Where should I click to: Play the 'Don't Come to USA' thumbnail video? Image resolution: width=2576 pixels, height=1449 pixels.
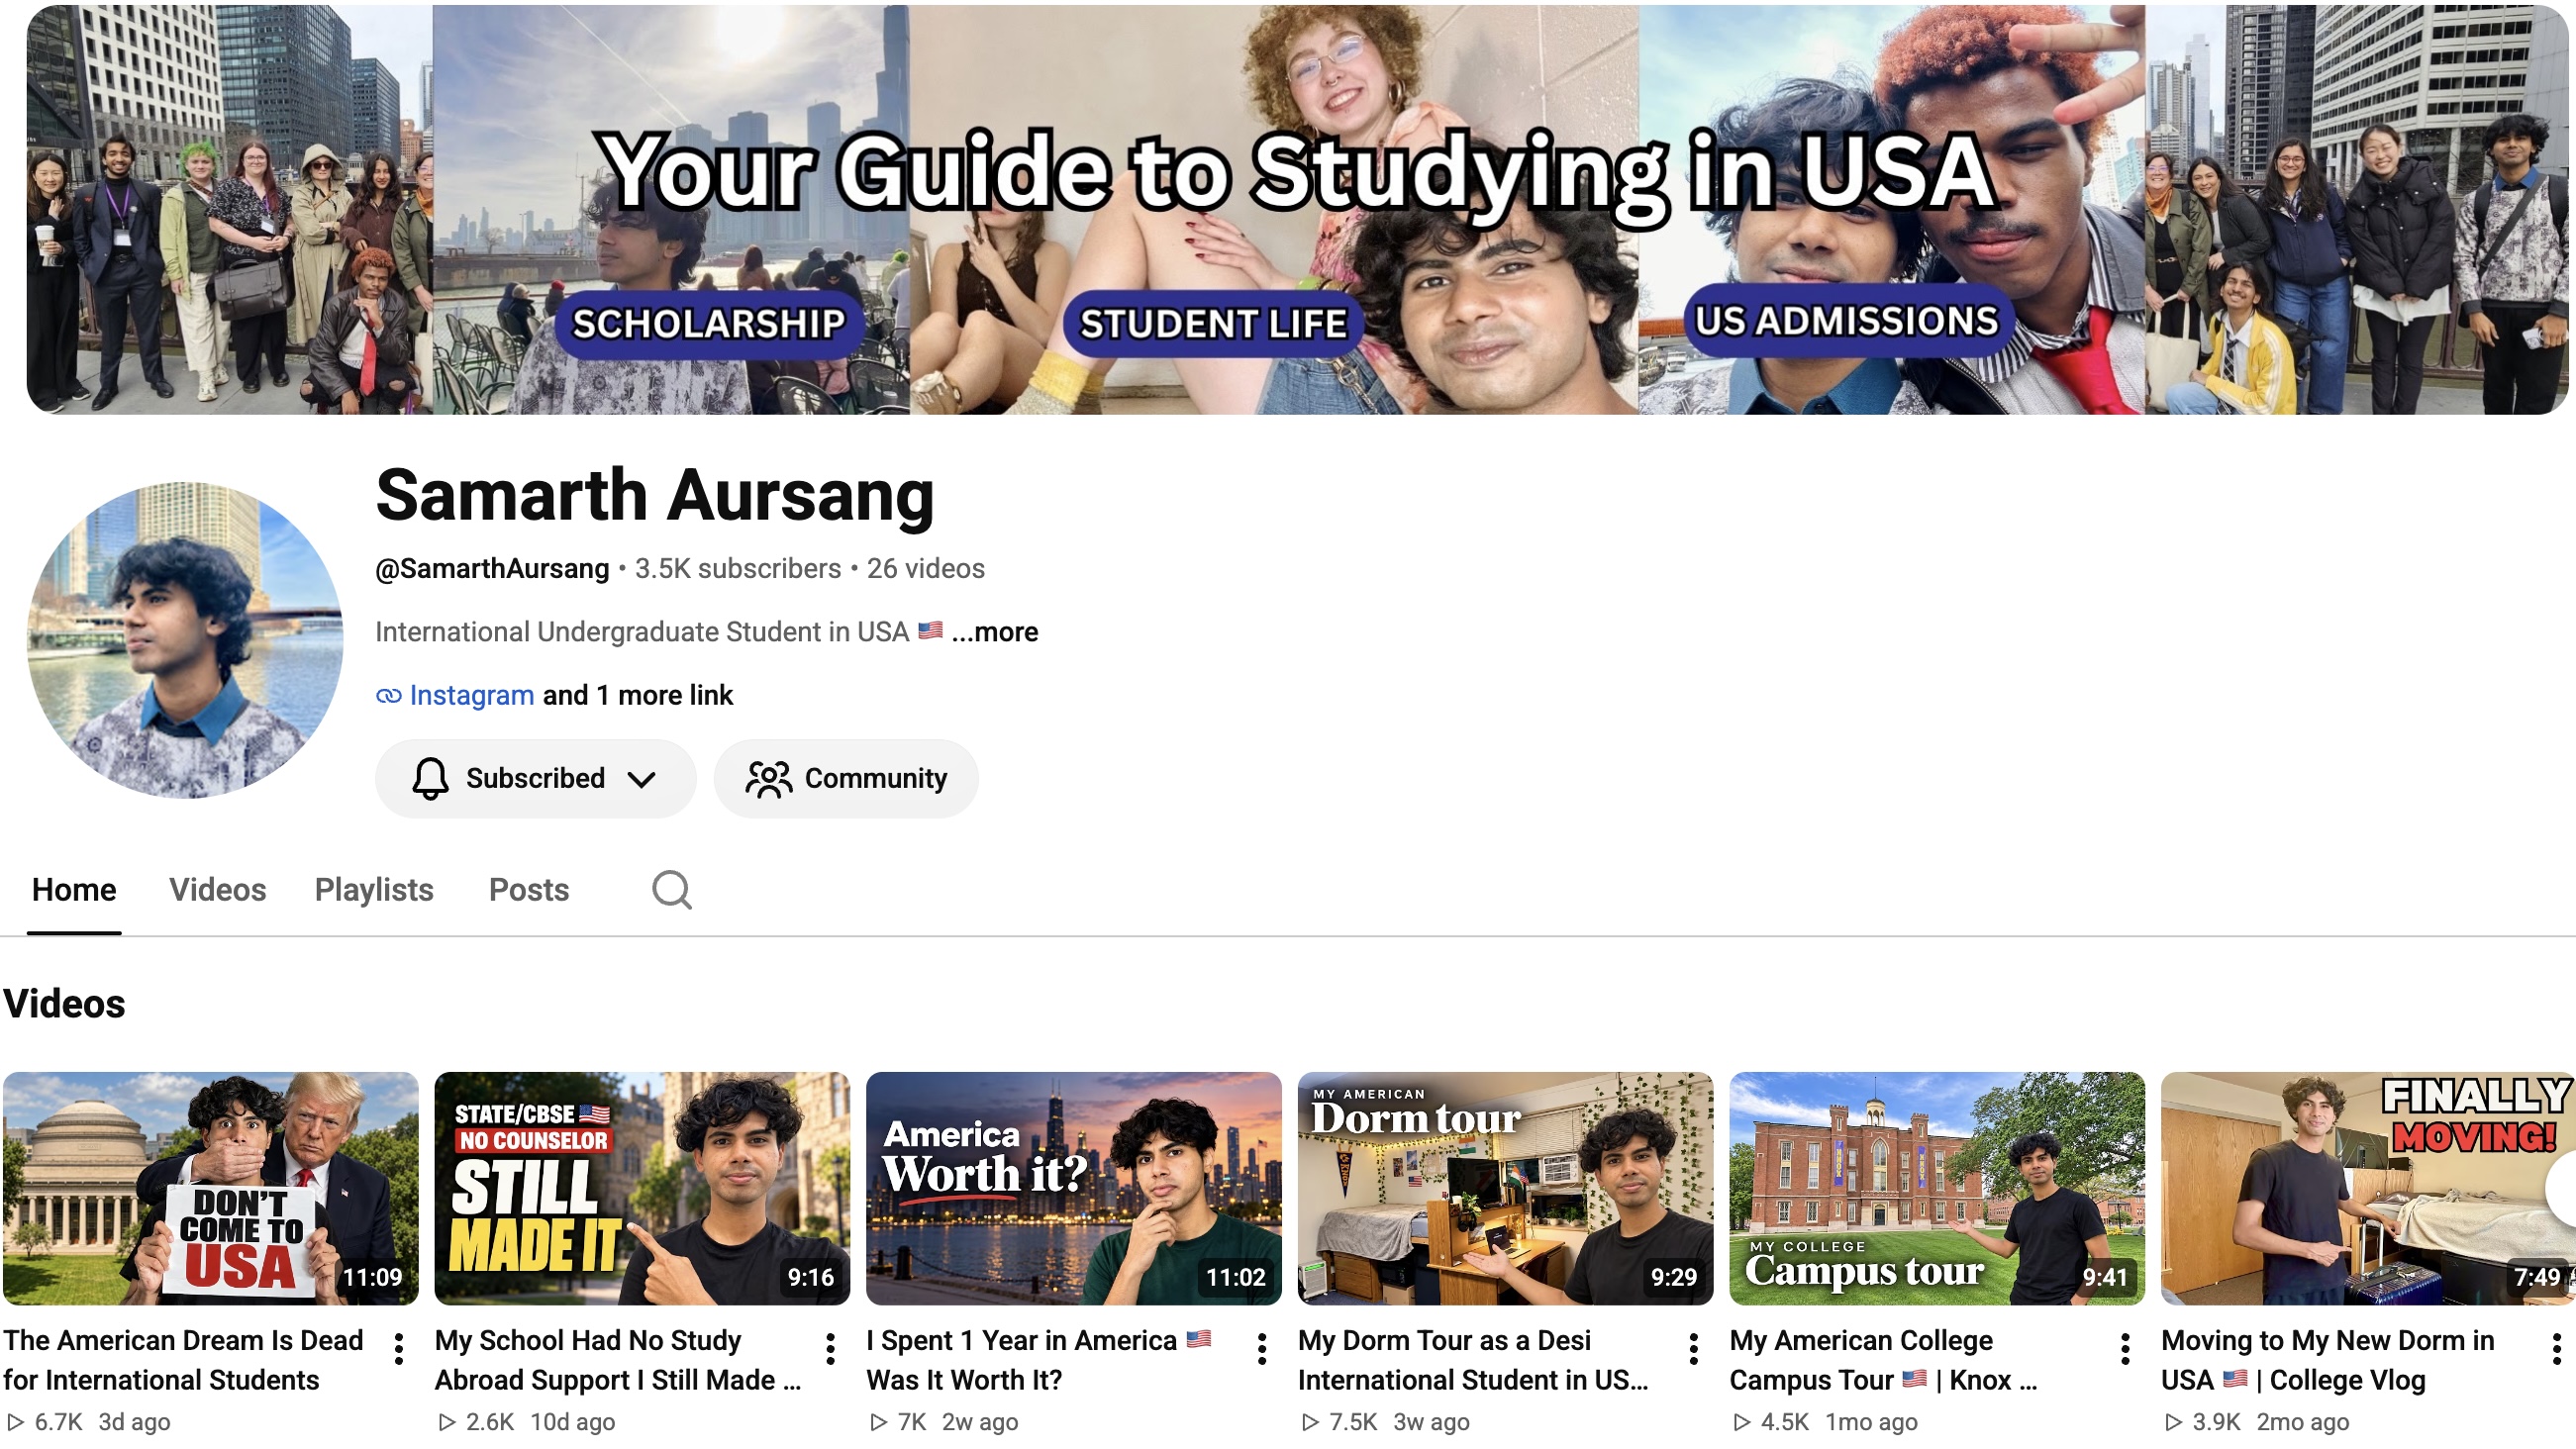point(211,1188)
